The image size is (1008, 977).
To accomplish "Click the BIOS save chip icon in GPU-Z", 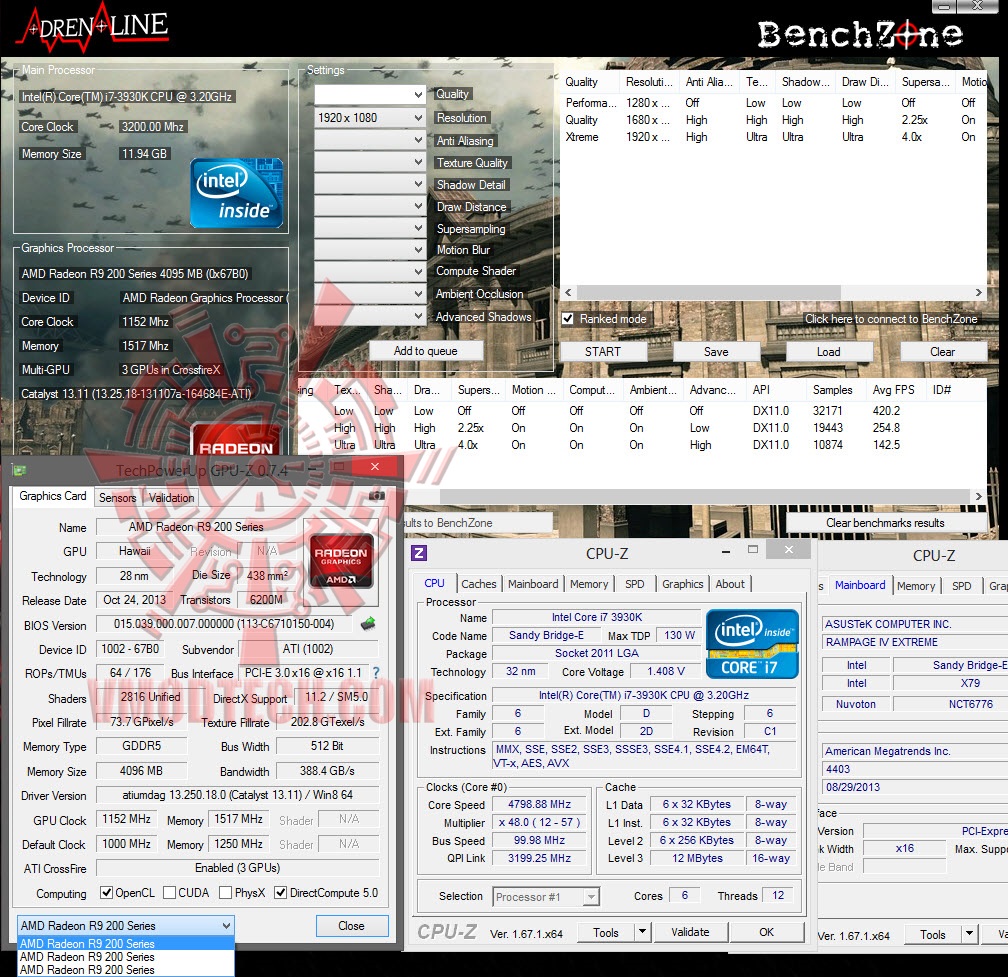I will pos(368,623).
